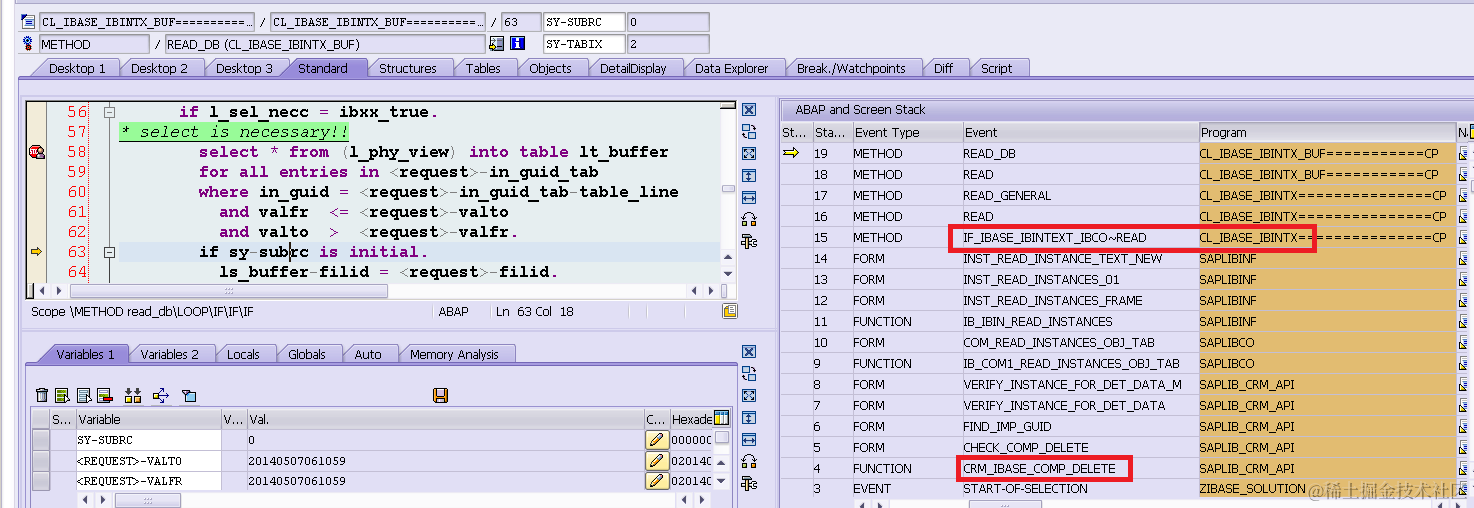Switch to the Desktop 1 tab
The width and height of the screenshot is (1474, 508).
point(77,68)
